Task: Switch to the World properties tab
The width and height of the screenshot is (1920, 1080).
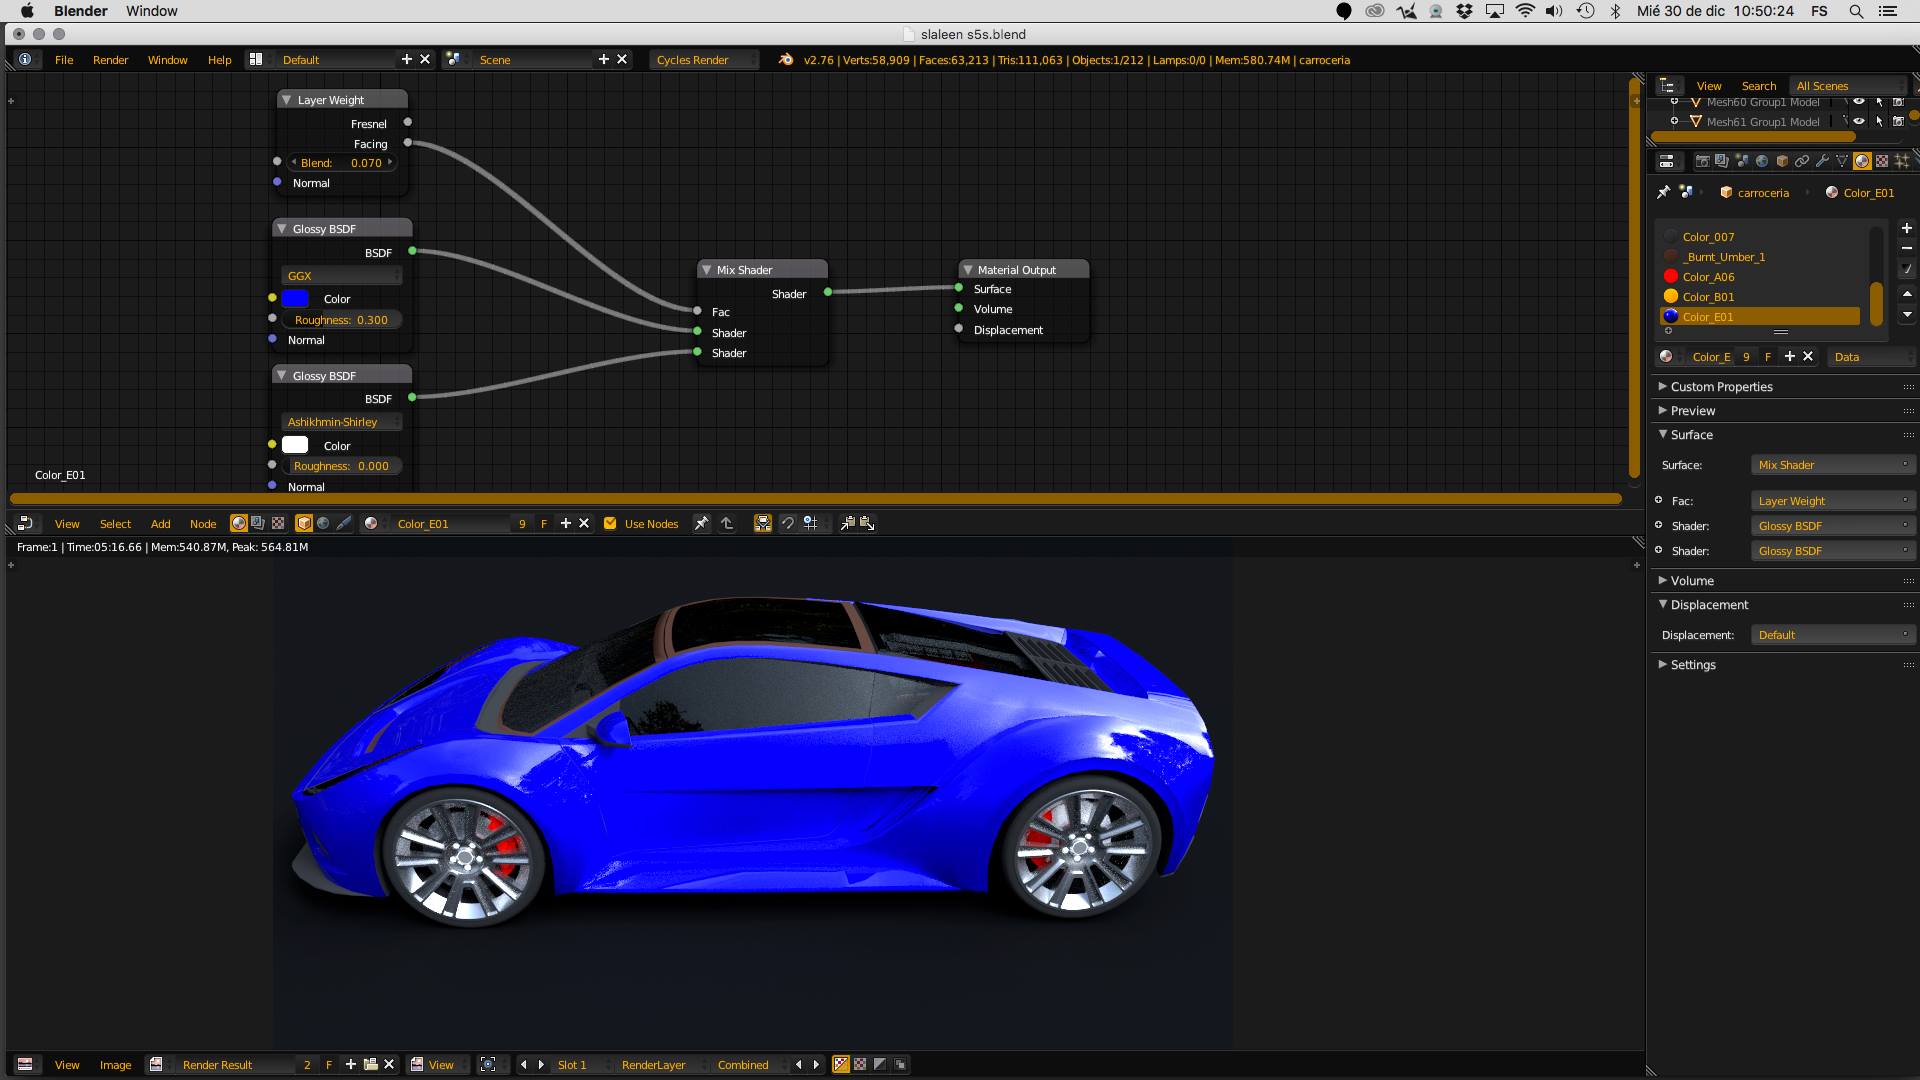Action: pyautogui.click(x=1762, y=161)
